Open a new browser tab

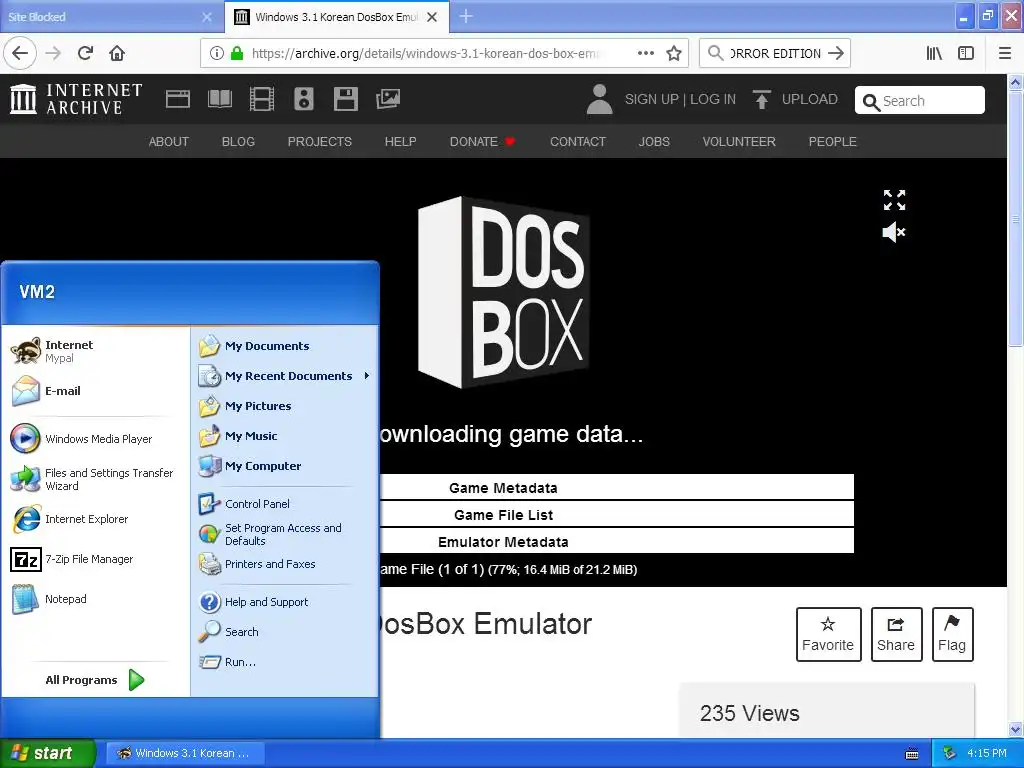tap(466, 16)
